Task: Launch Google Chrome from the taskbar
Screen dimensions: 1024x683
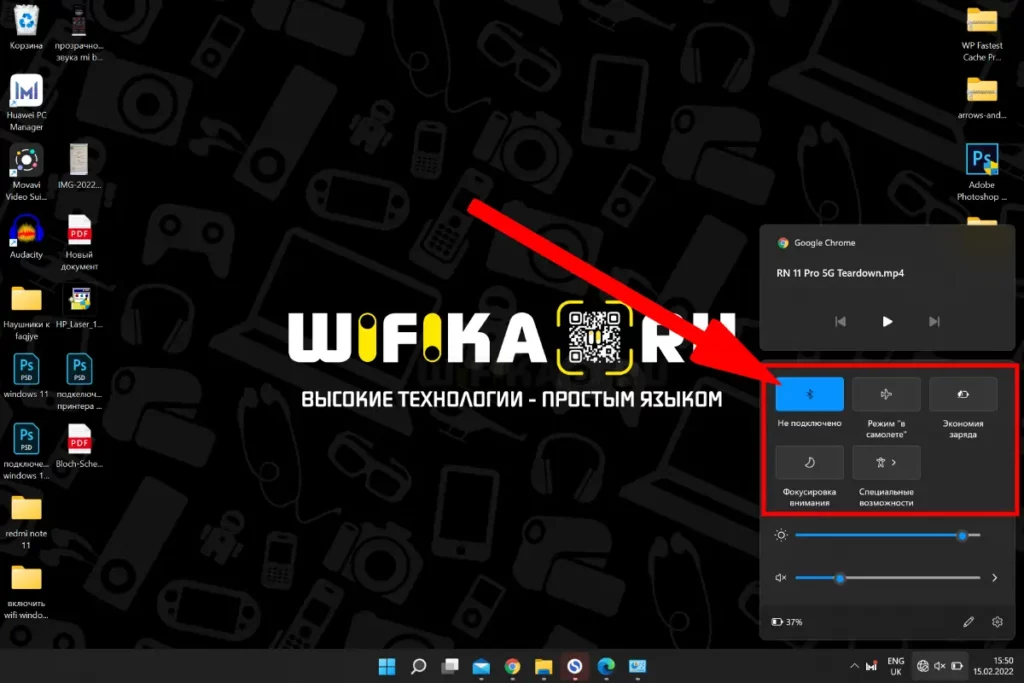Action: pyautogui.click(x=512, y=666)
